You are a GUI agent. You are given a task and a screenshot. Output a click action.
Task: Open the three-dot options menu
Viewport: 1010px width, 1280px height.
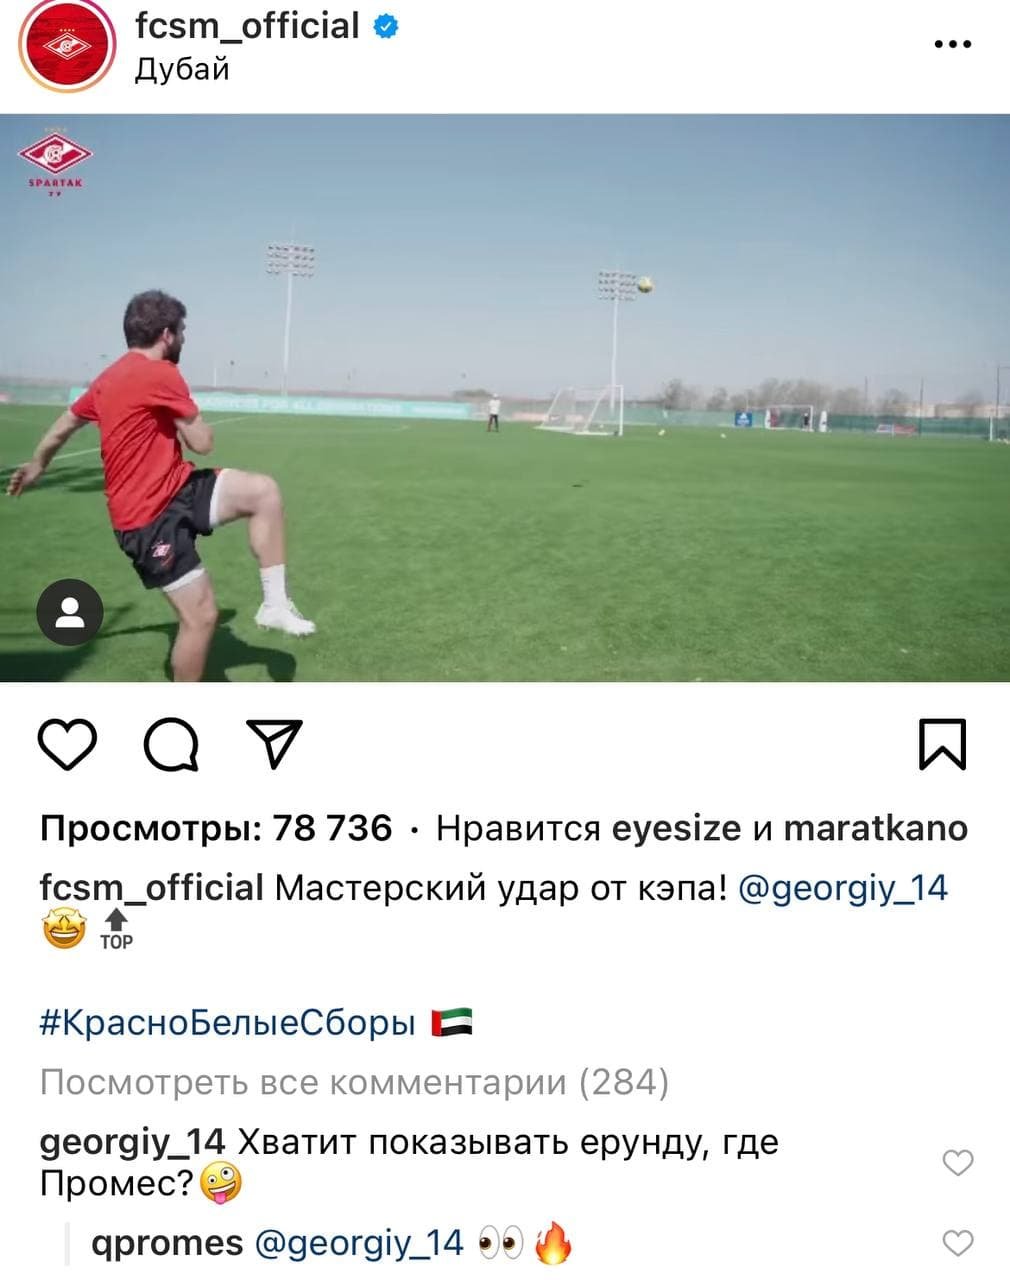tap(952, 44)
